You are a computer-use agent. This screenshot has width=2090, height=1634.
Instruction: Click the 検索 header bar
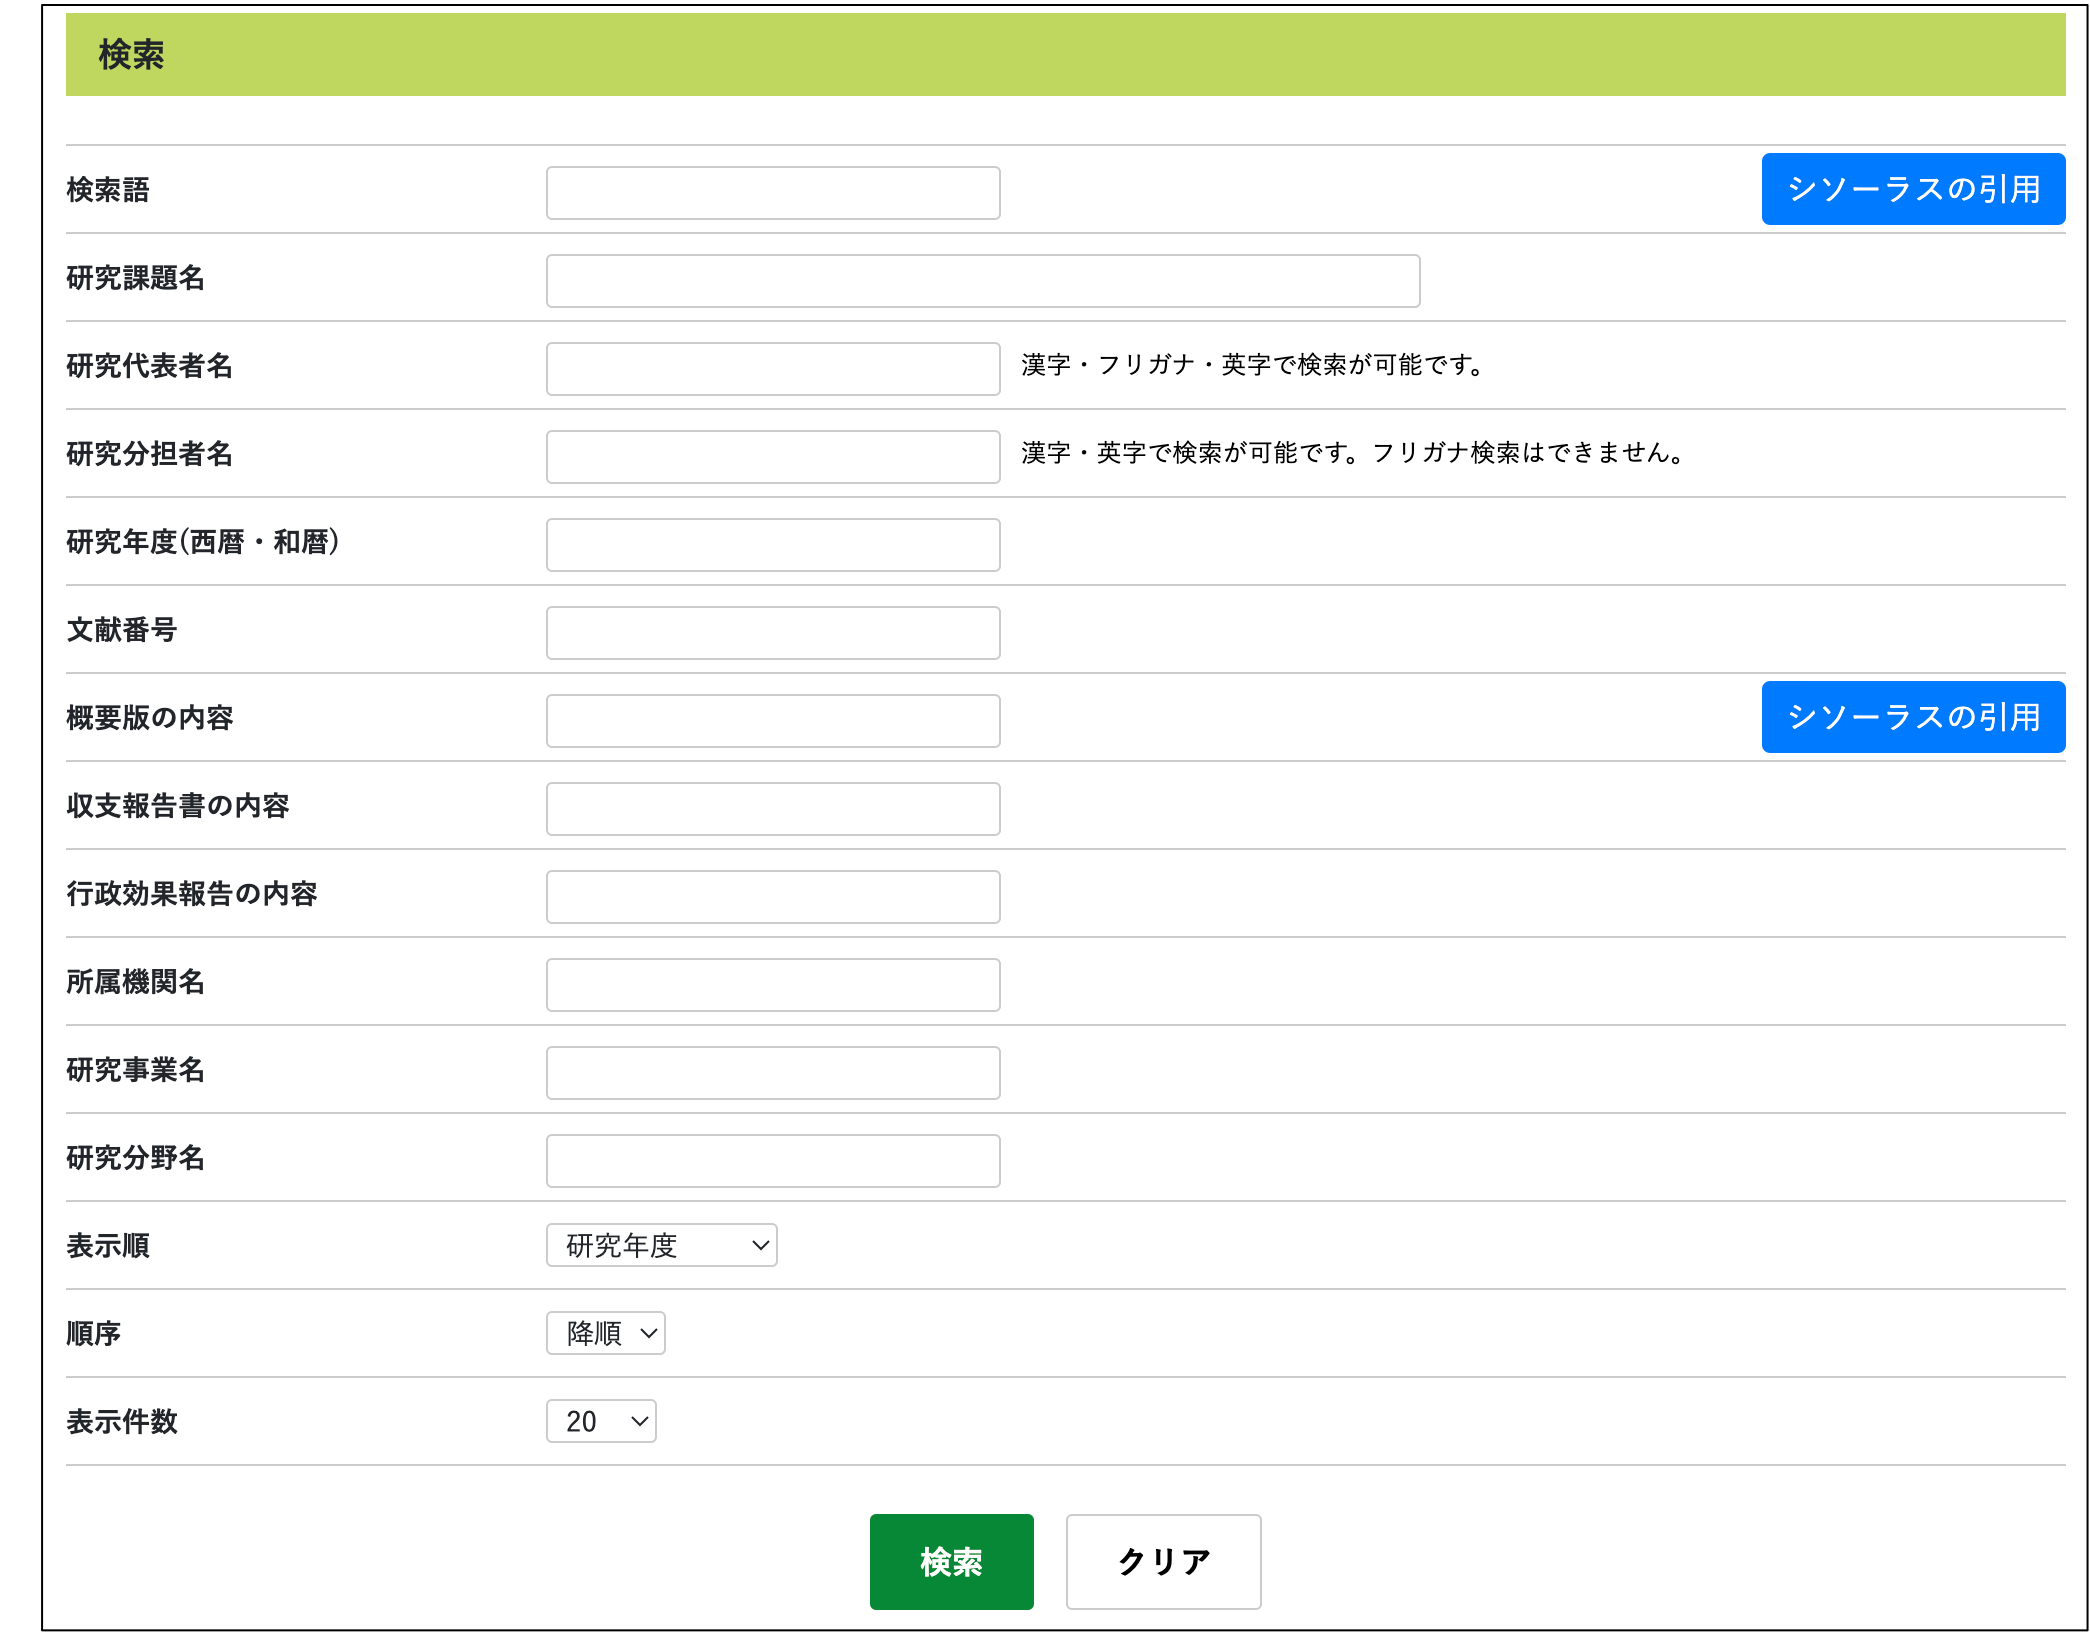click(1065, 55)
